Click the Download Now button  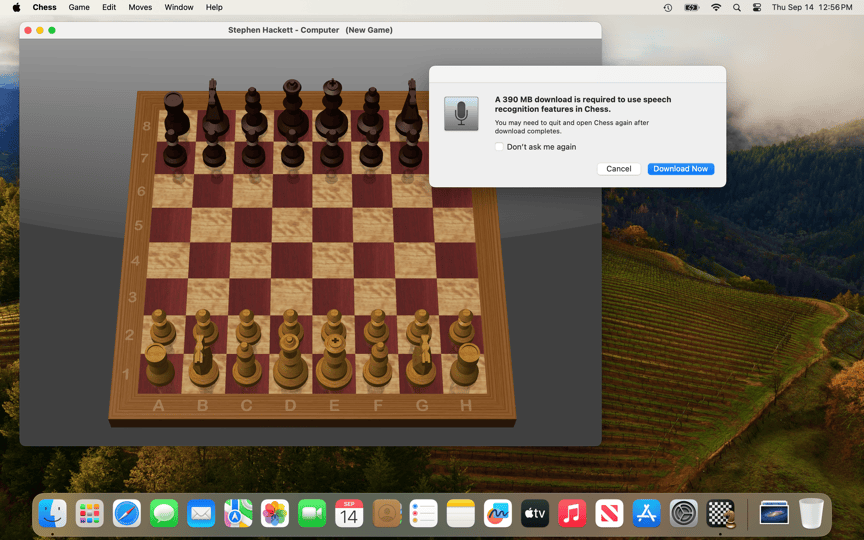(x=681, y=169)
